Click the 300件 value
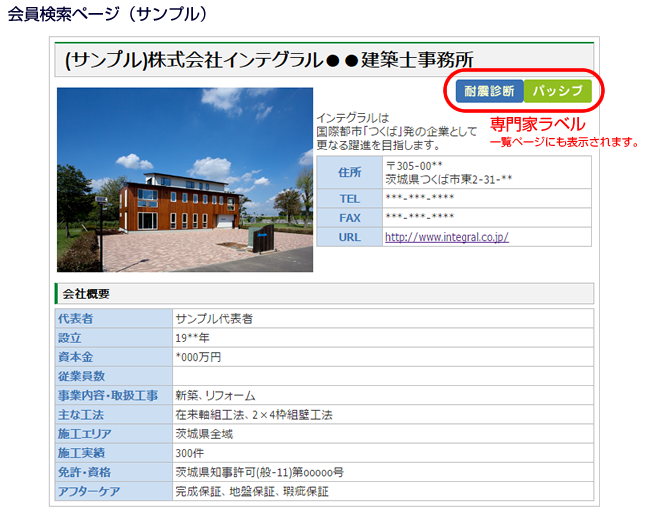Screen dimensions: 648x517 (190, 453)
